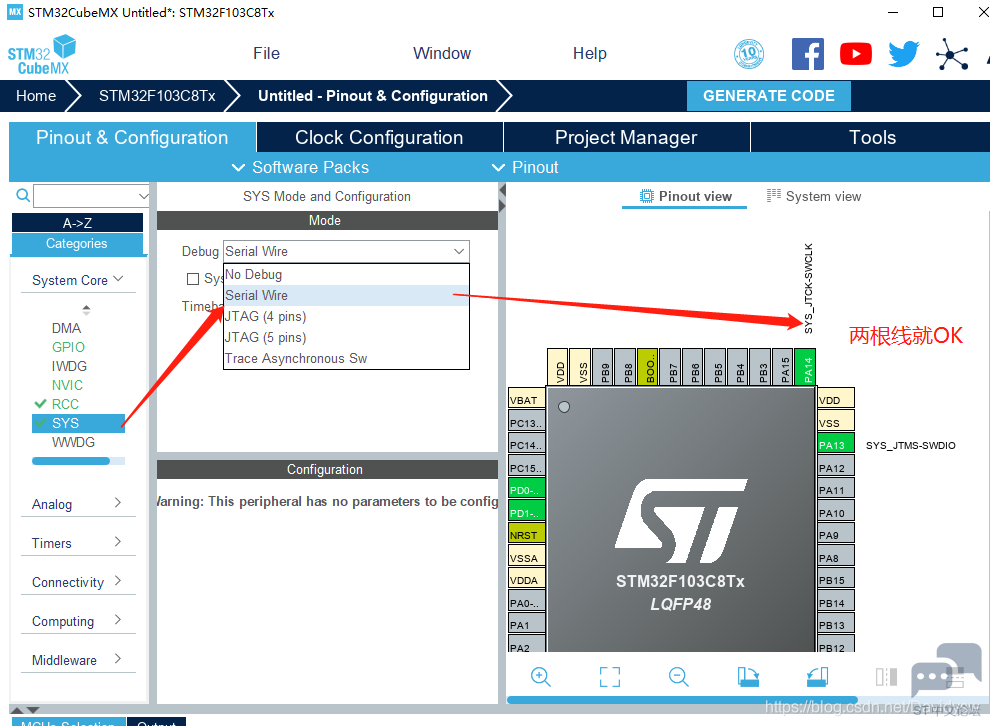Click the BOOT0 pin on chip
The height and width of the screenshot is (726, 990).
point(648,367)
